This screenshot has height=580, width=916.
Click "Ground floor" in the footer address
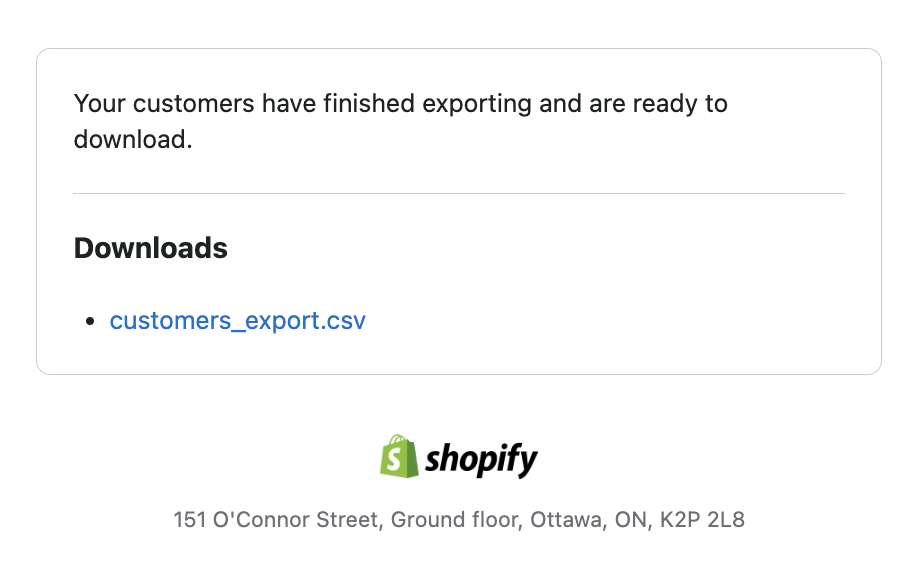point(456,520)
